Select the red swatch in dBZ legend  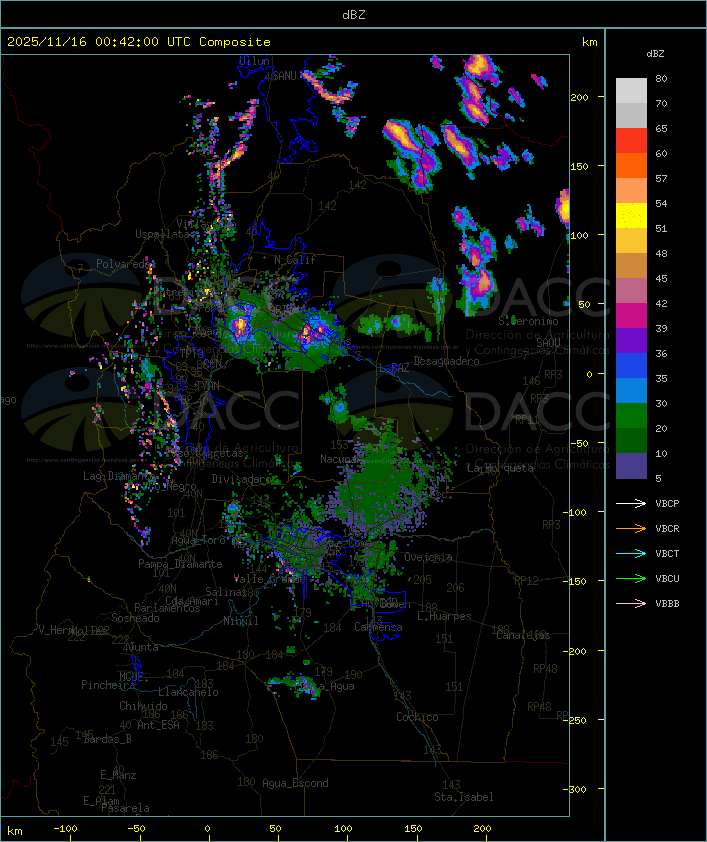(631, 141)
